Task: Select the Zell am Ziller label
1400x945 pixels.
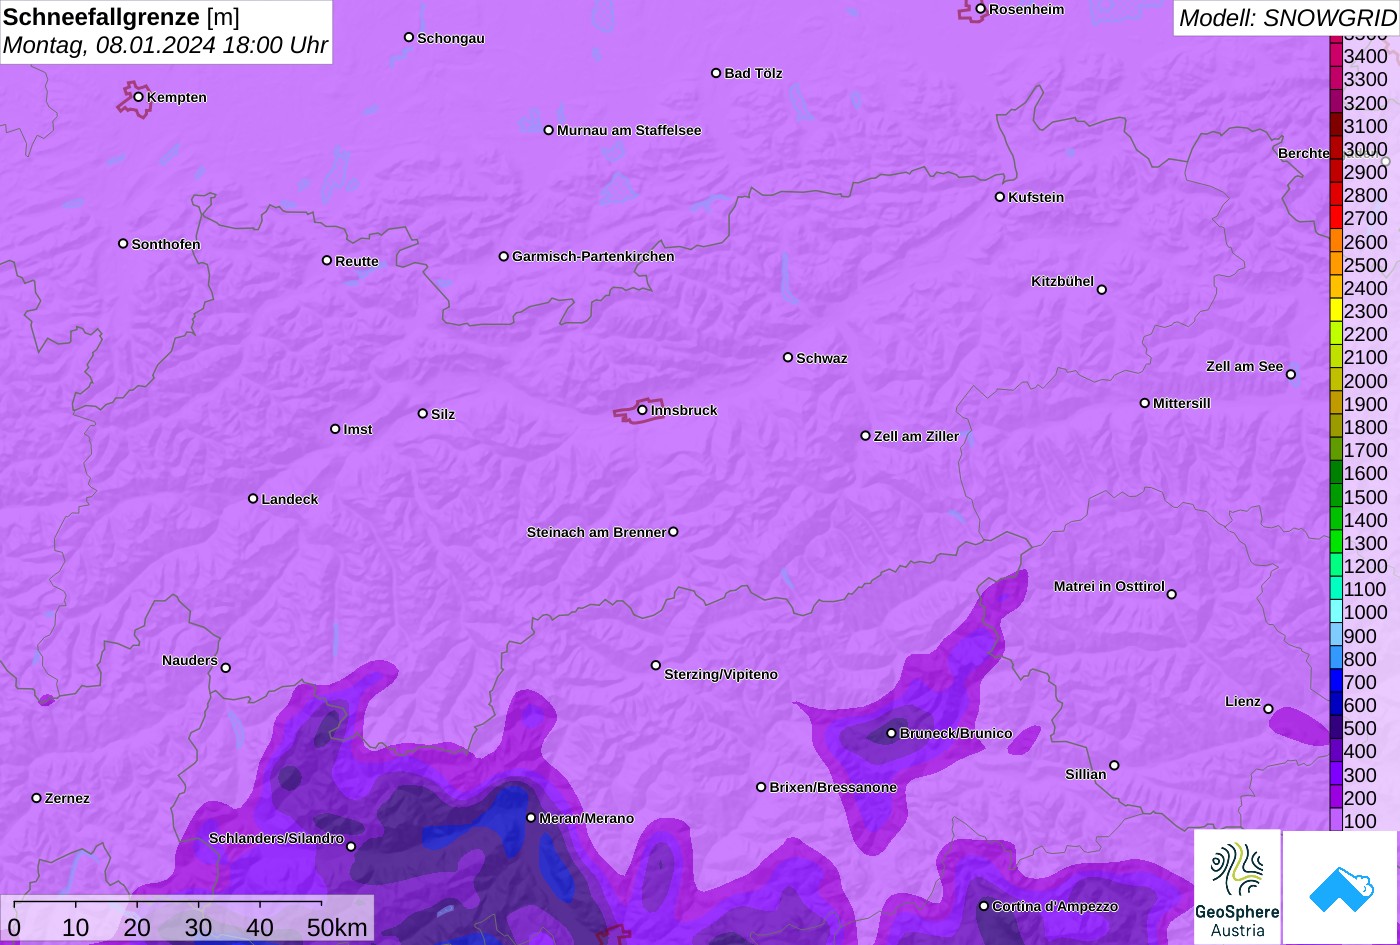Action: [x=916, y=436]
